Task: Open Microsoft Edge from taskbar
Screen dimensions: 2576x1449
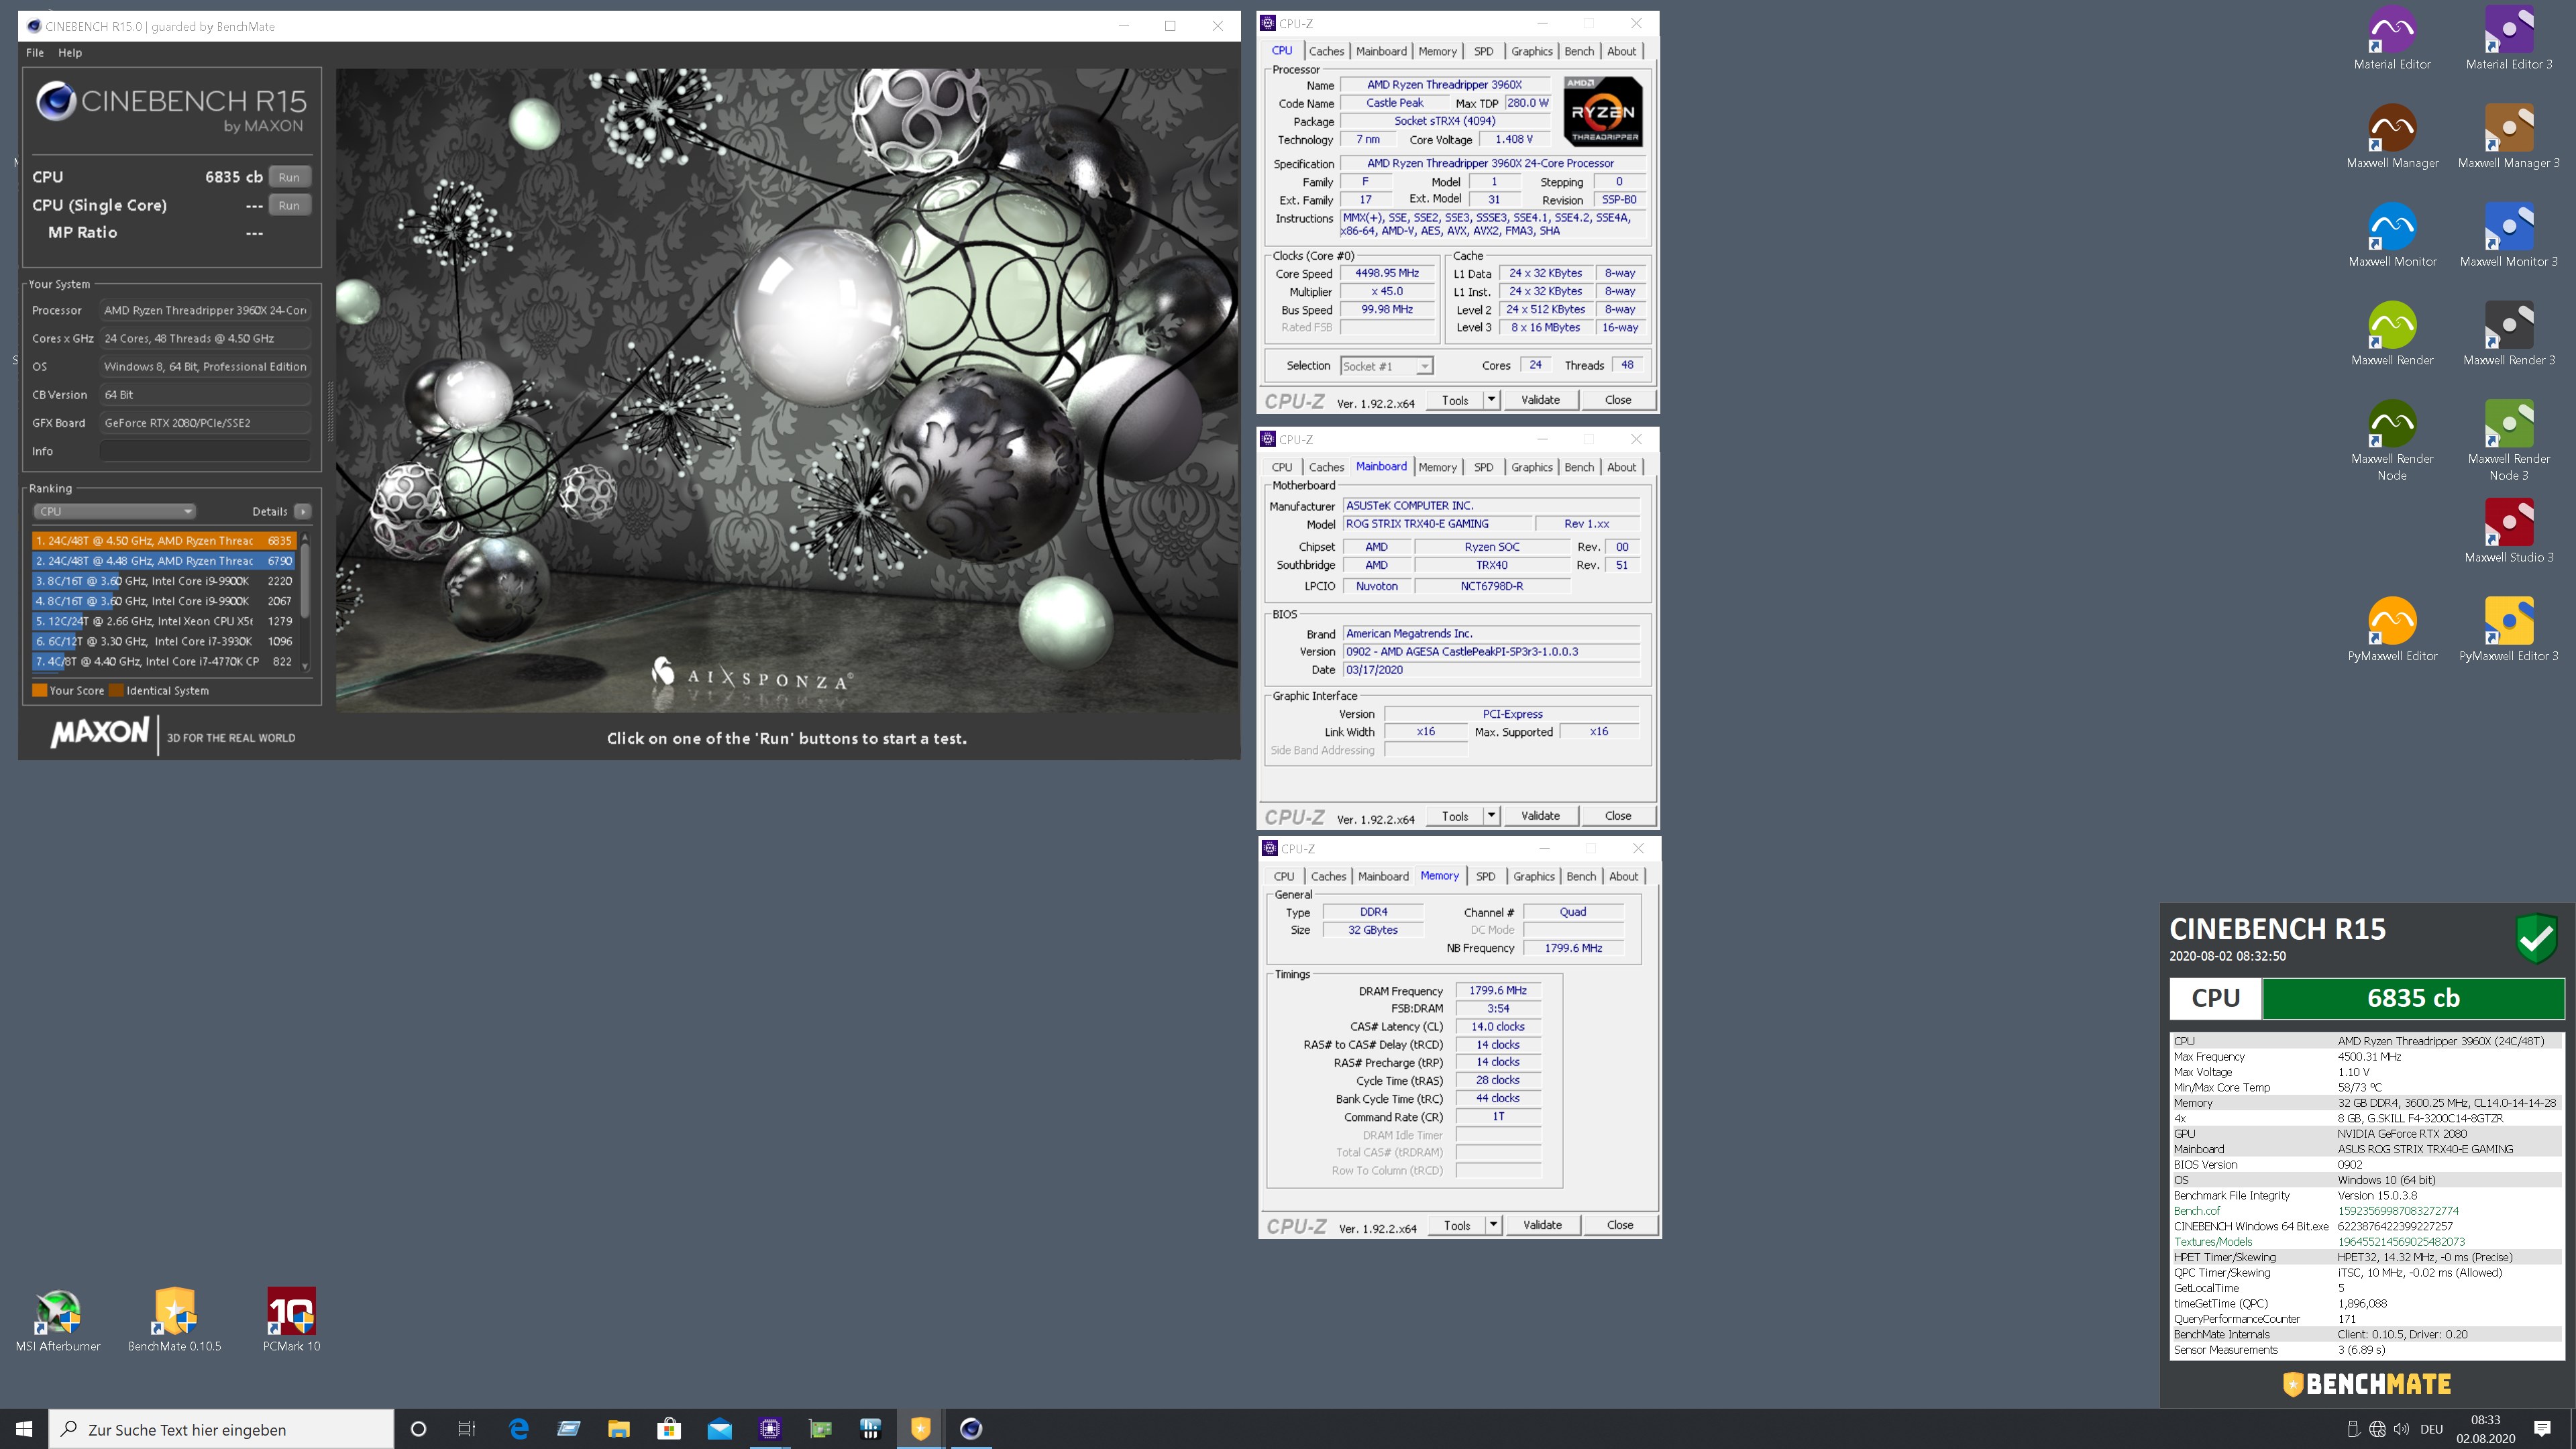Action: pos(518,1429)
